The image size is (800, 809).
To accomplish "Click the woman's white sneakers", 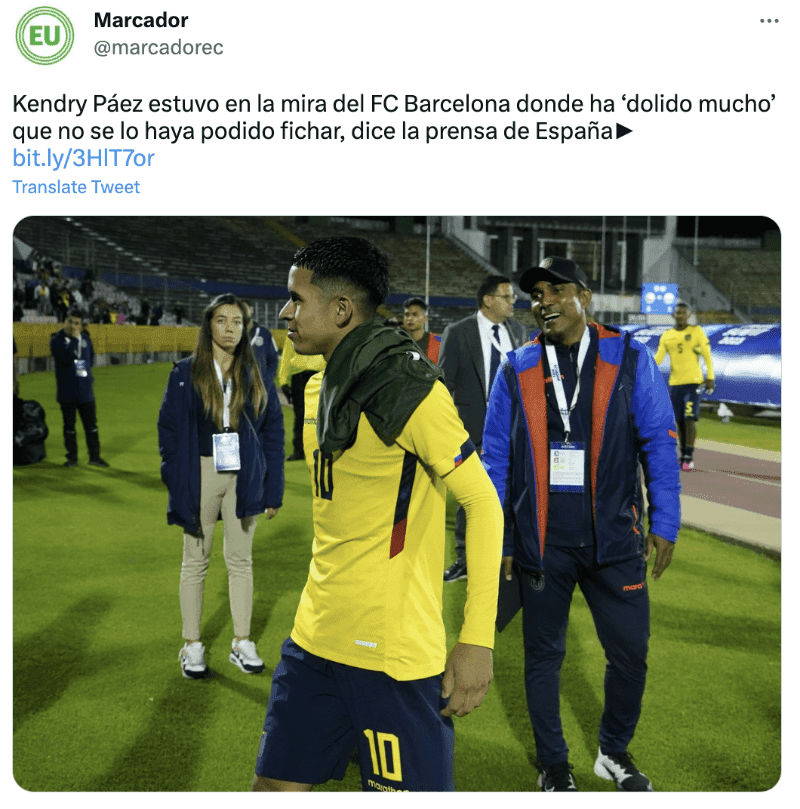I will pos(221,658).
